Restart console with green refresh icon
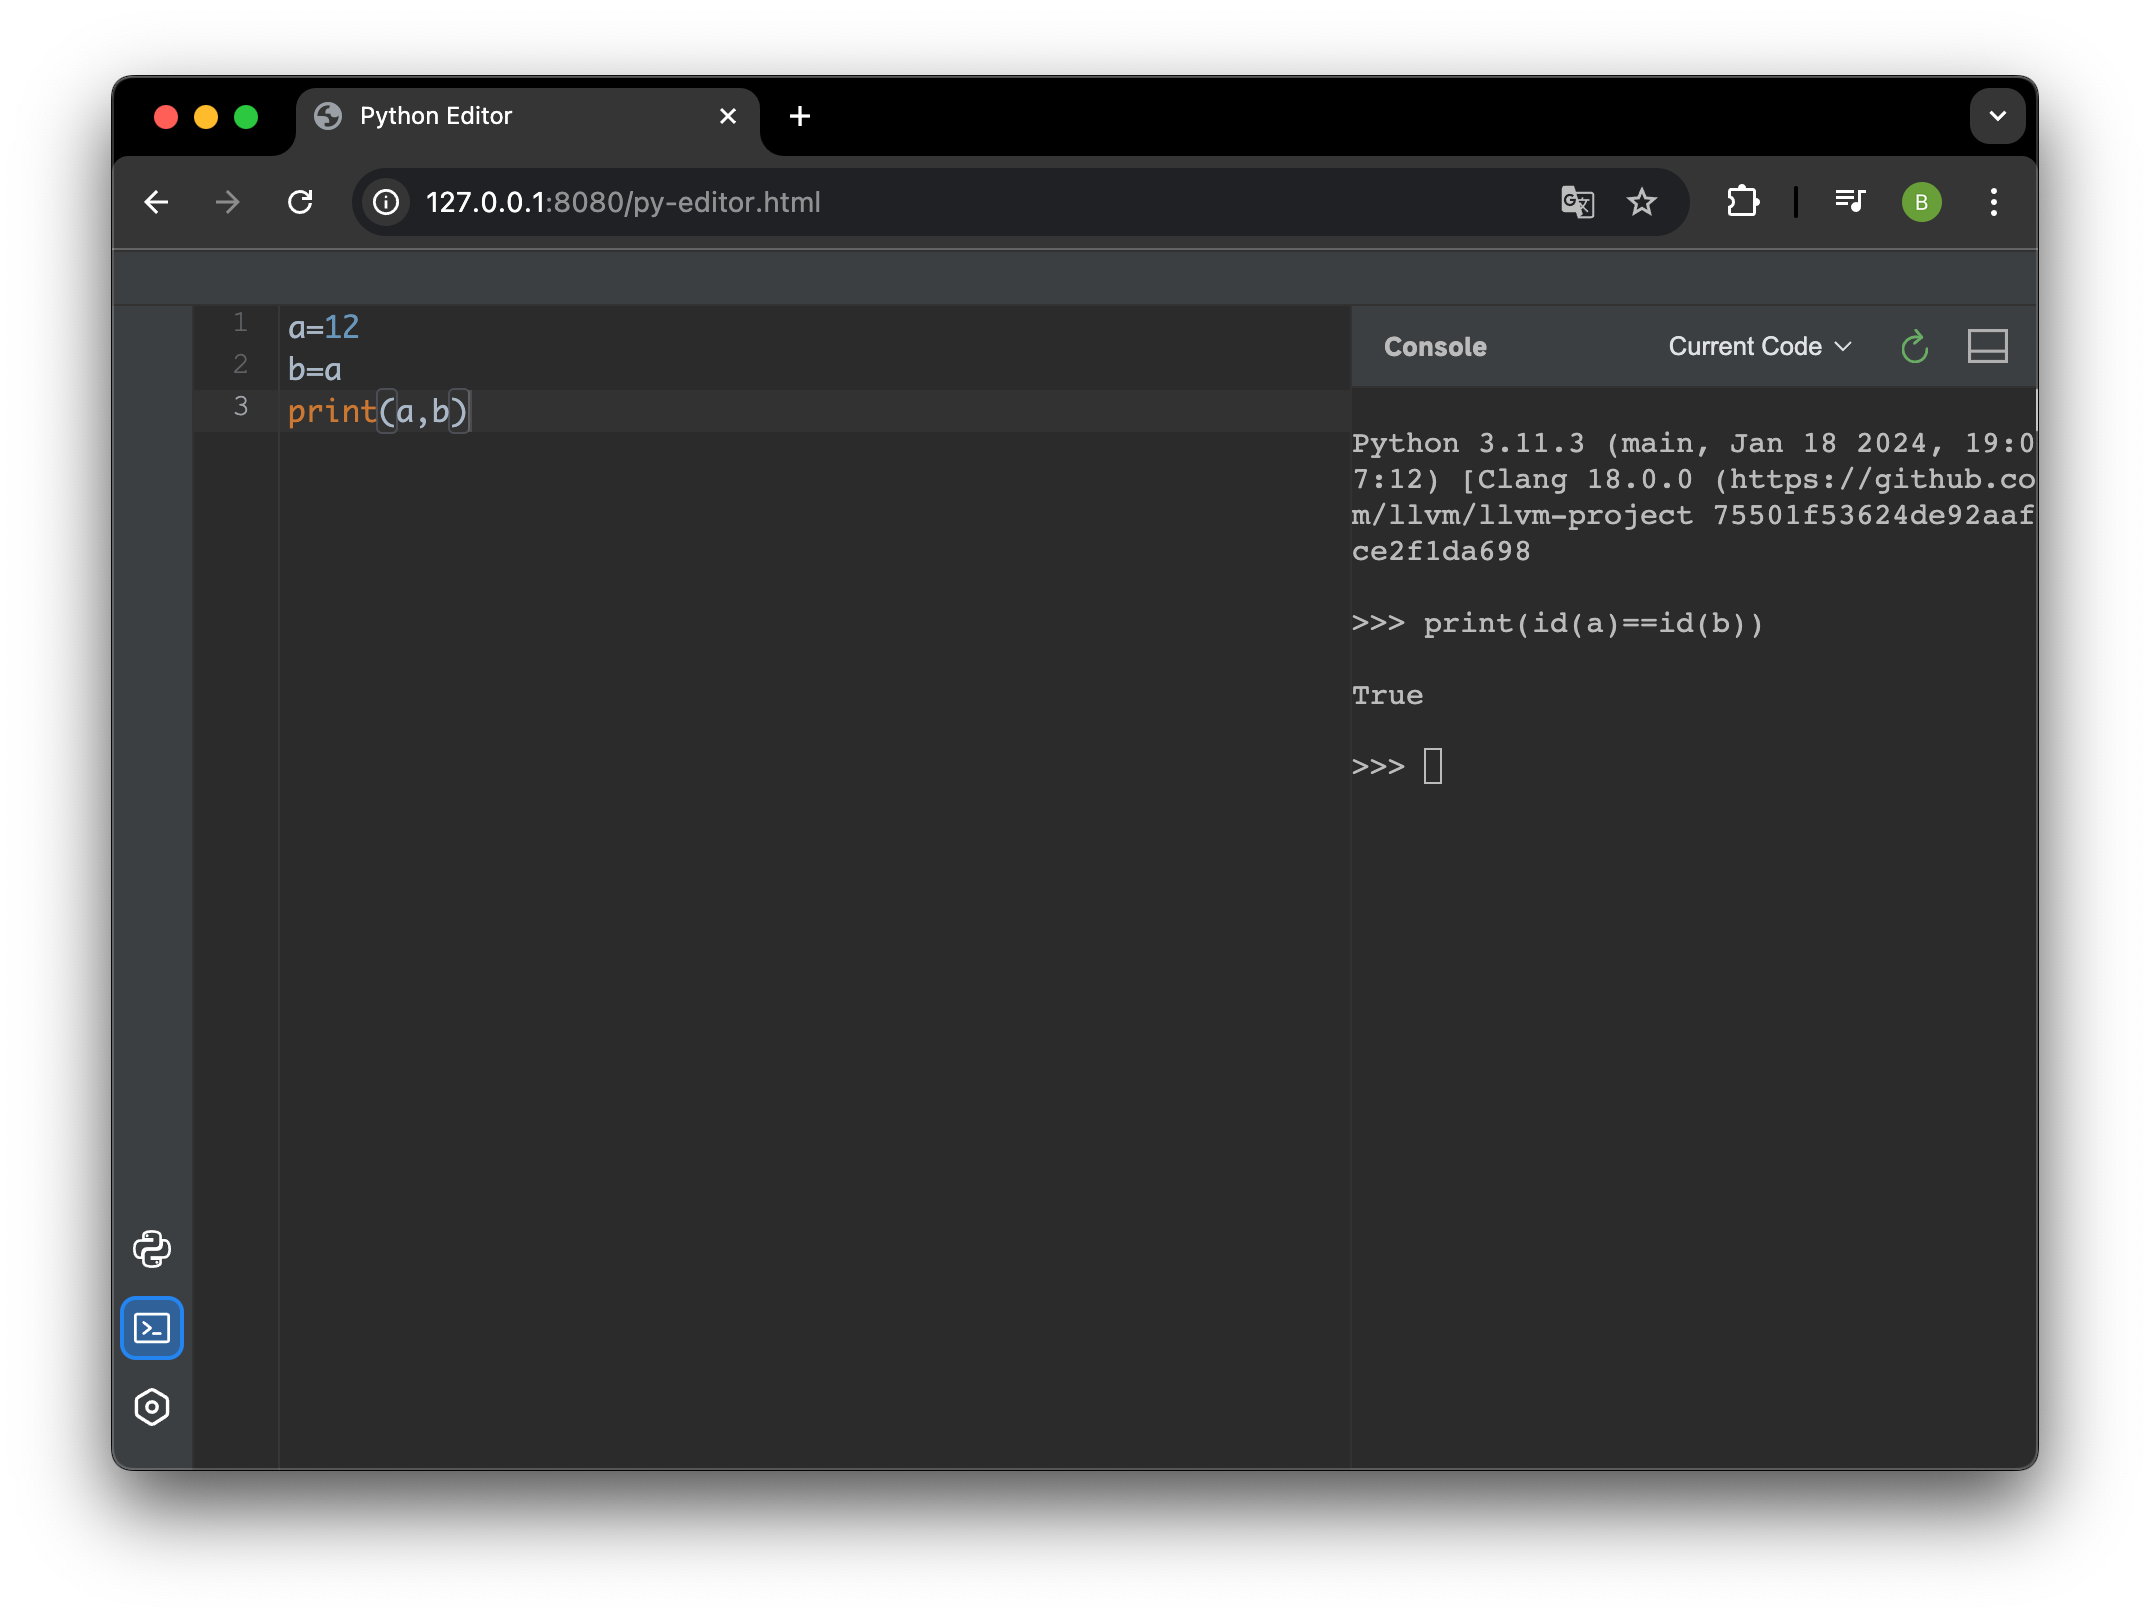 coord(1914,347)
